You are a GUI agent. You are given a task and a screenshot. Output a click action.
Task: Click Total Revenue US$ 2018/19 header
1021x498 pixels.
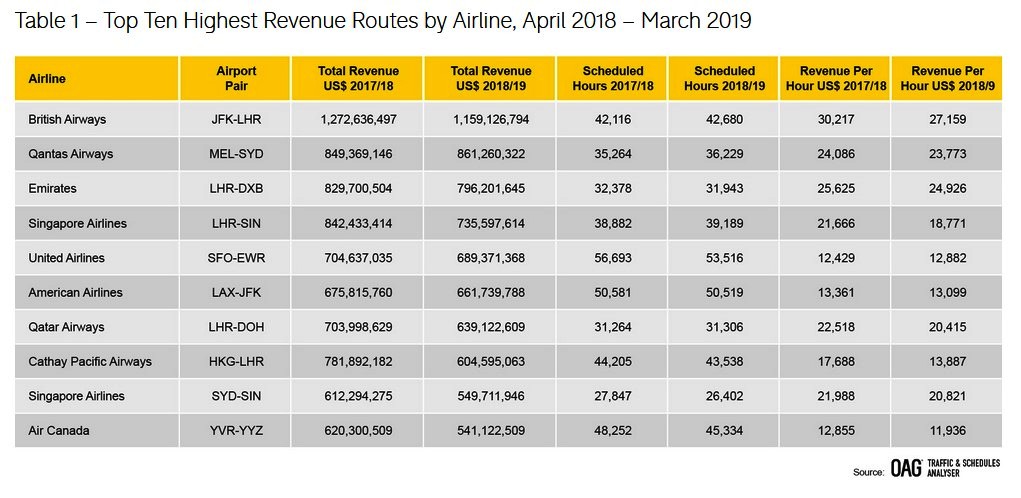(x=490, y=79)
